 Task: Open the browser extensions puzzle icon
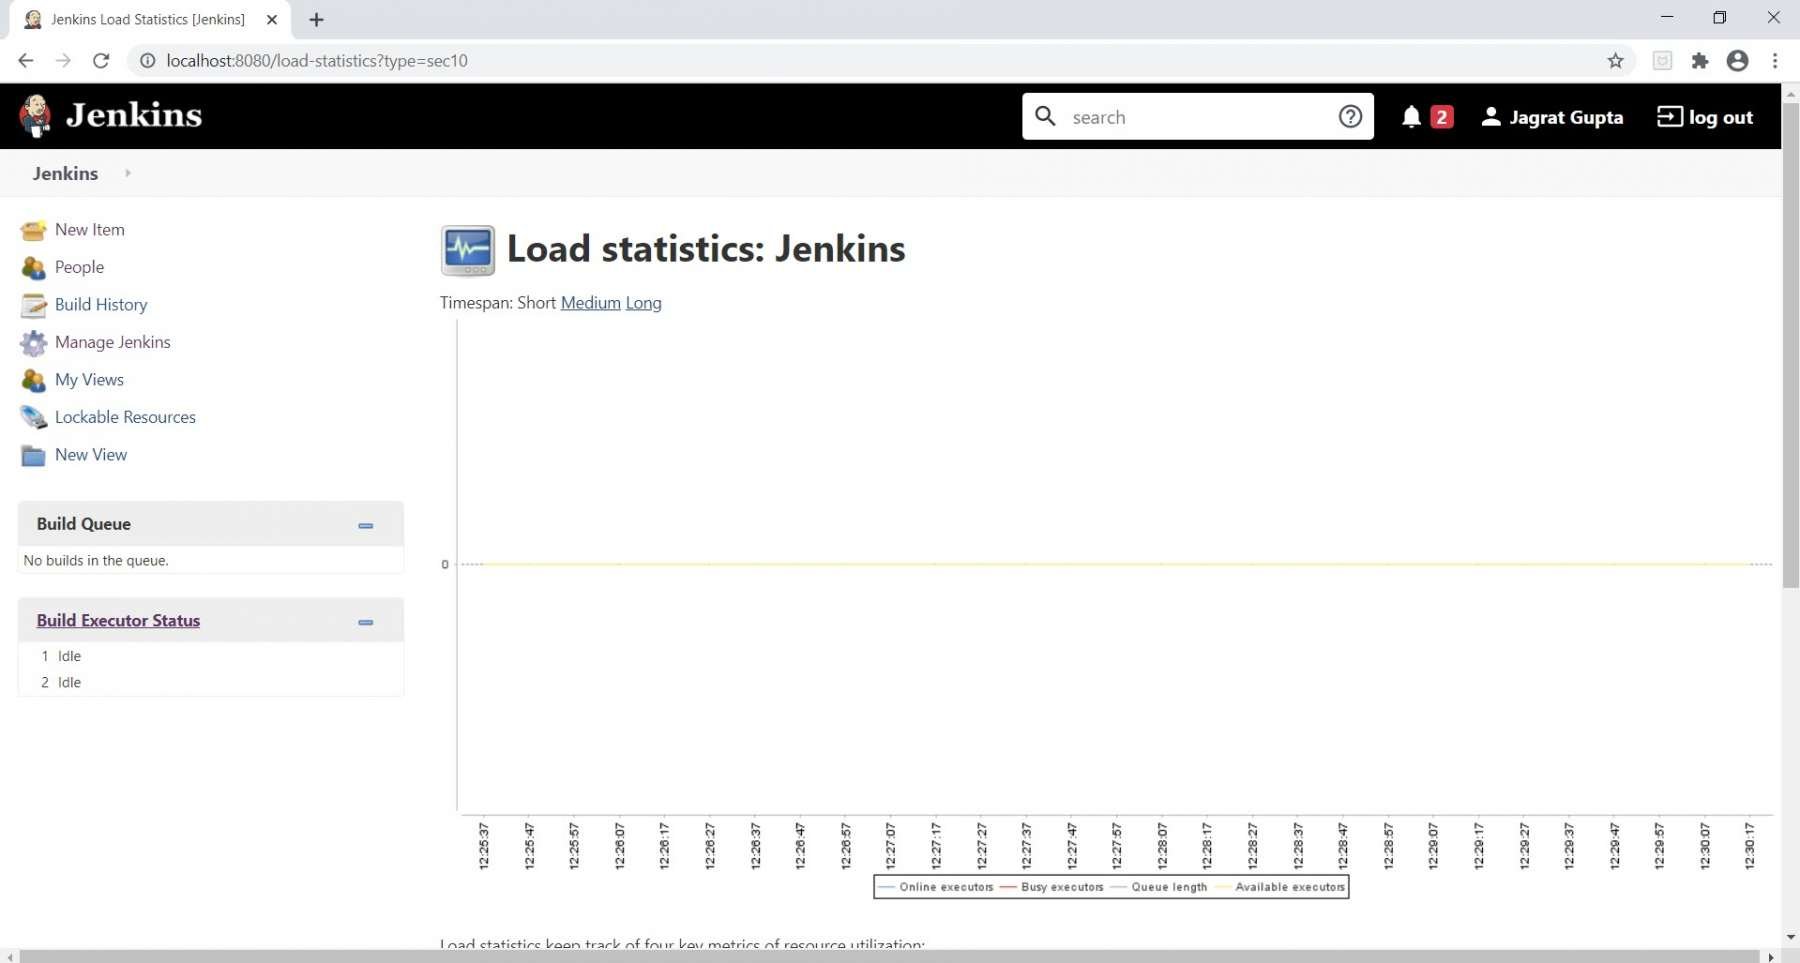tap(1700, 60)
